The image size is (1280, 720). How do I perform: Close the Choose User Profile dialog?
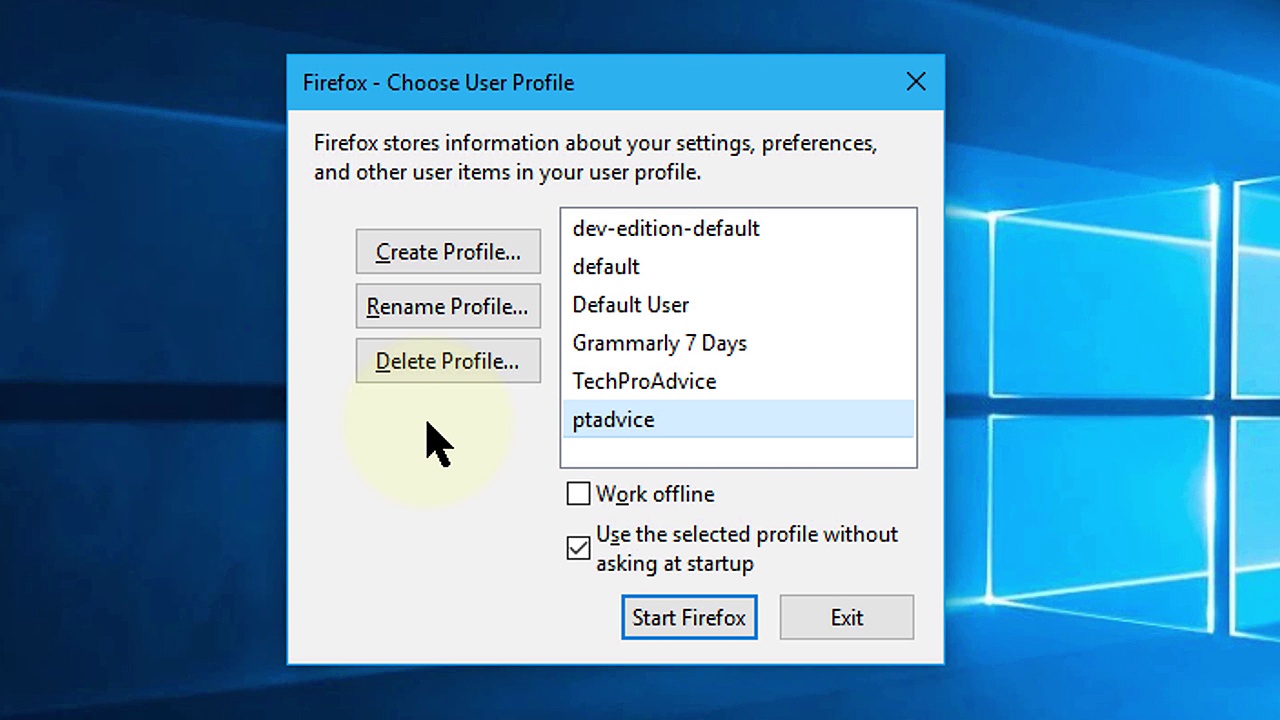[x=916, y=82]
